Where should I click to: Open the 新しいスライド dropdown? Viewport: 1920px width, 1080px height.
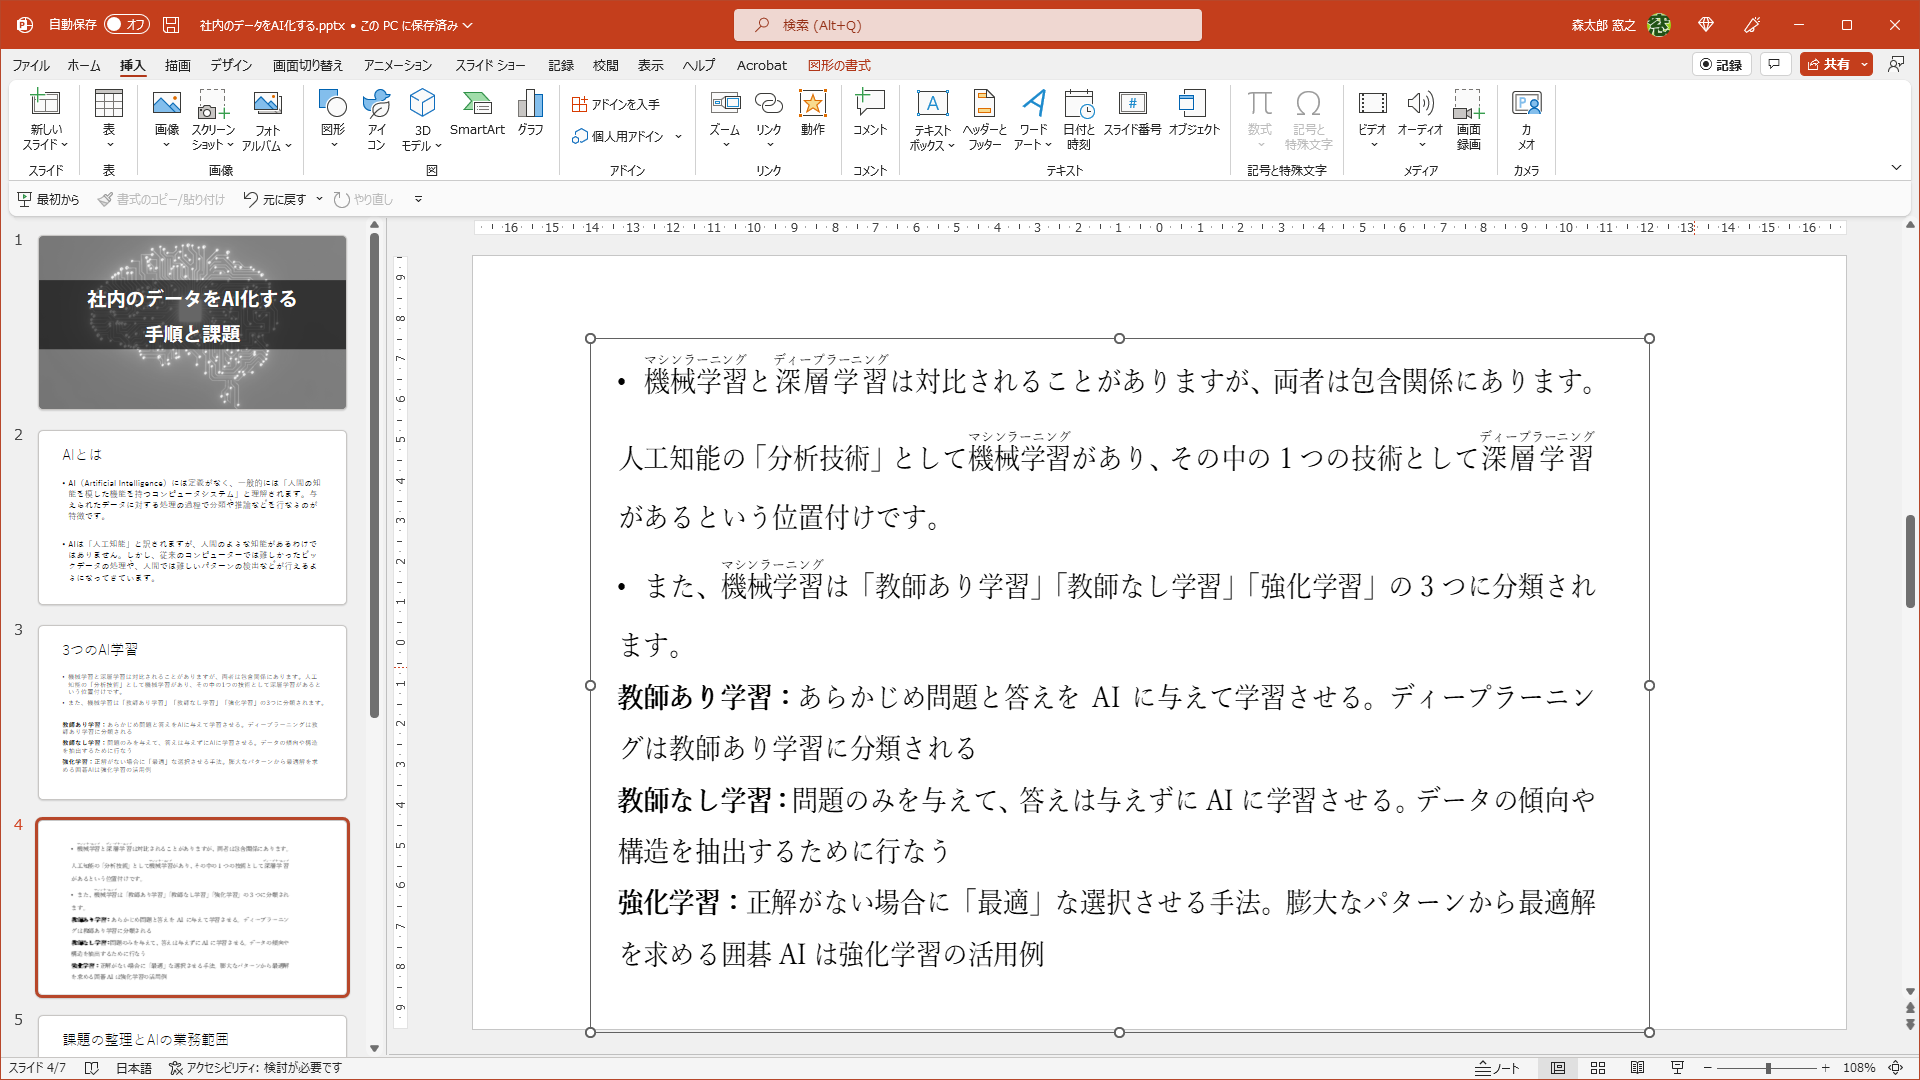click(45, 120)
